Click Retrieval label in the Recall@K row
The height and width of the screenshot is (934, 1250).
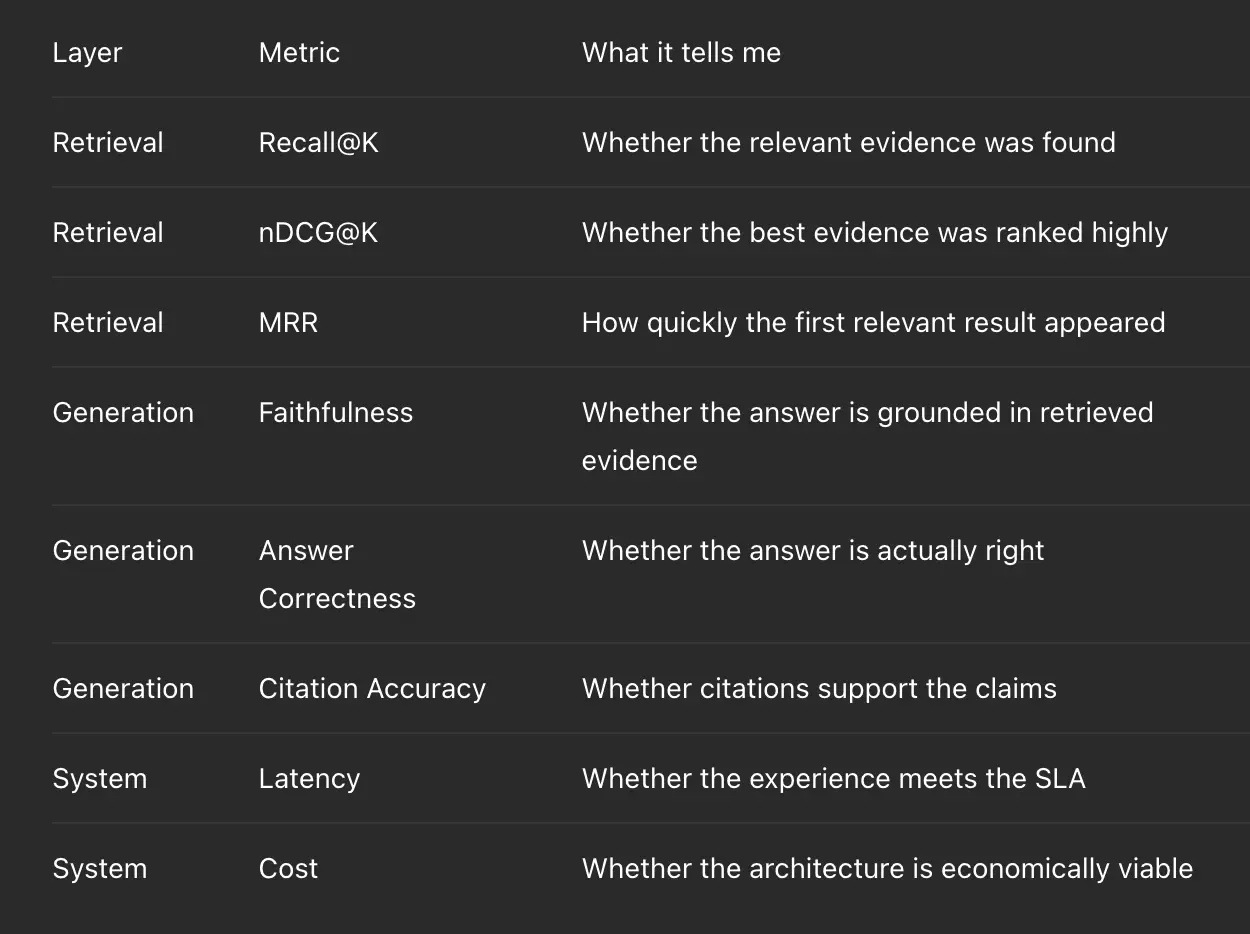coord(108,143)
